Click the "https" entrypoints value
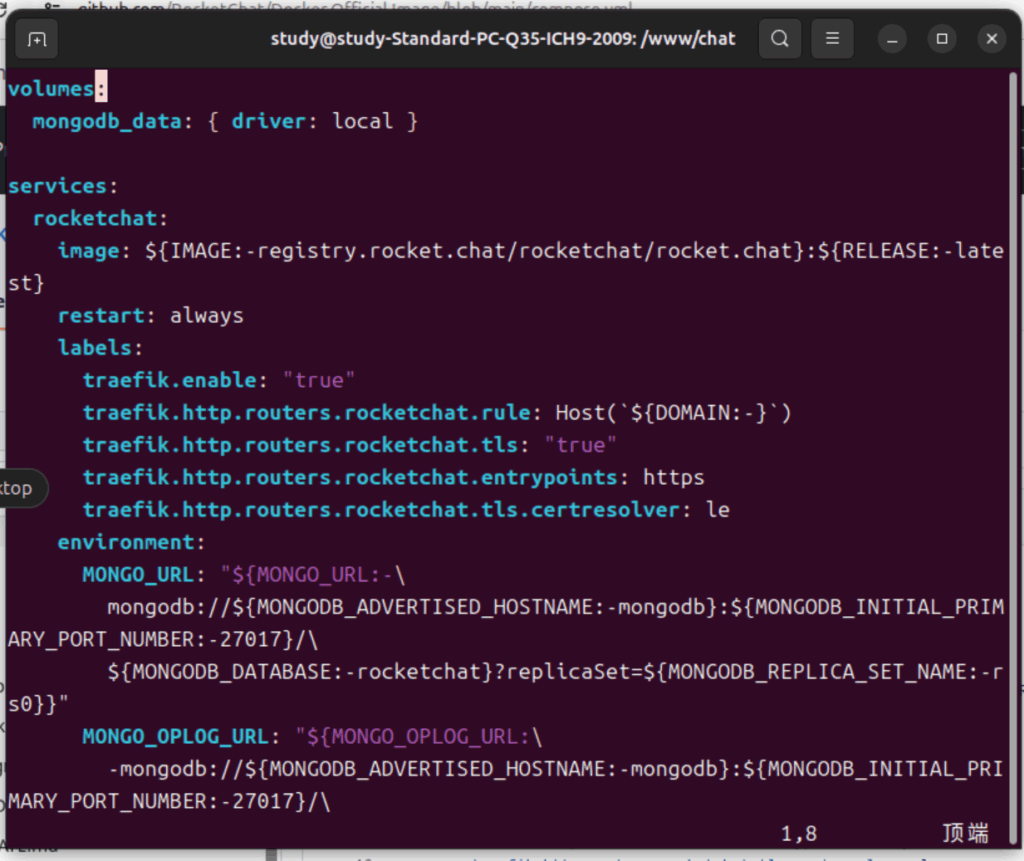Screen dimensions: 1024x861 click(673, 478)
